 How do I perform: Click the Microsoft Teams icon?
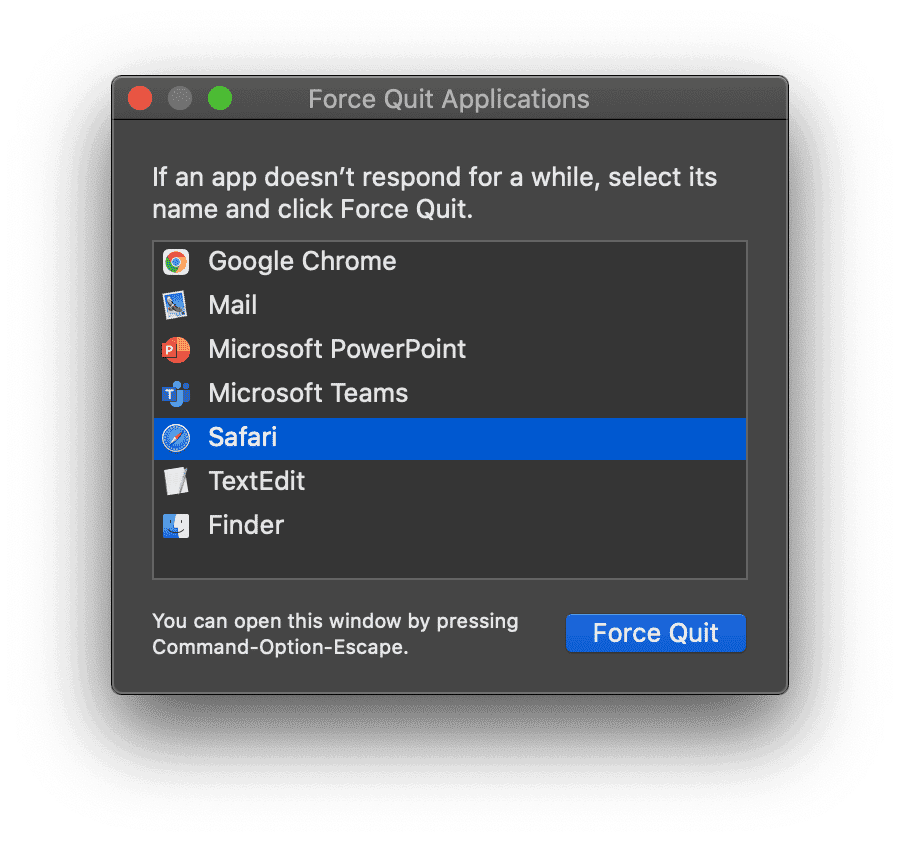coord(176,393)
